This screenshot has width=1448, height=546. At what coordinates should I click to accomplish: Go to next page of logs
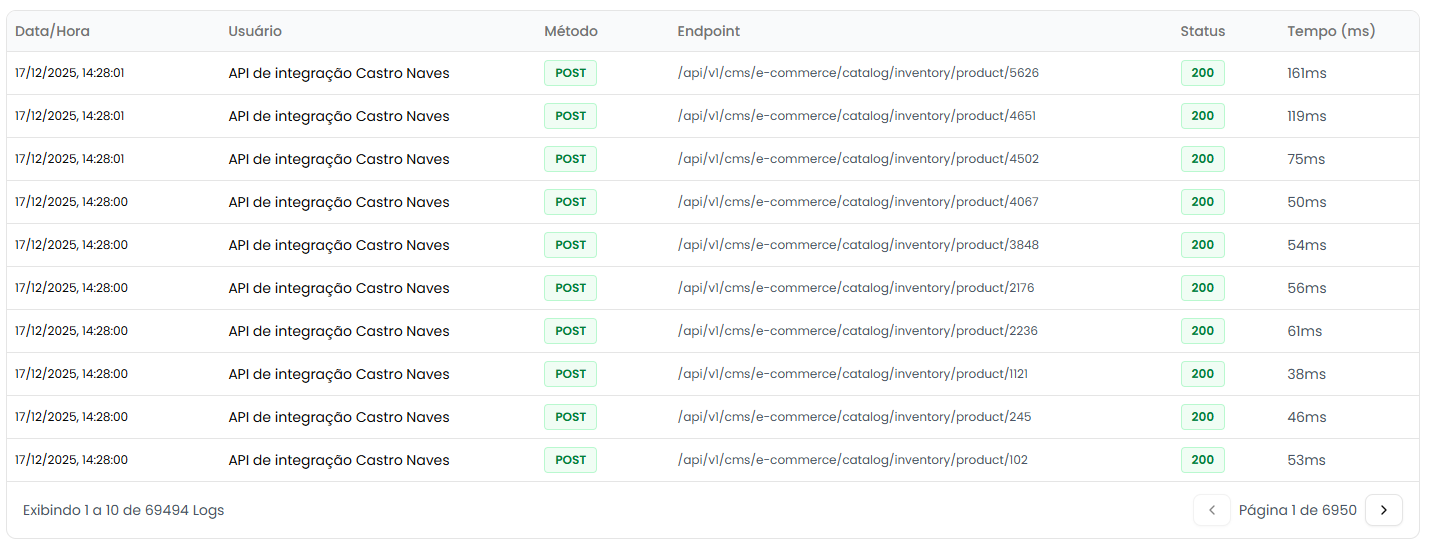[1383, 510]
